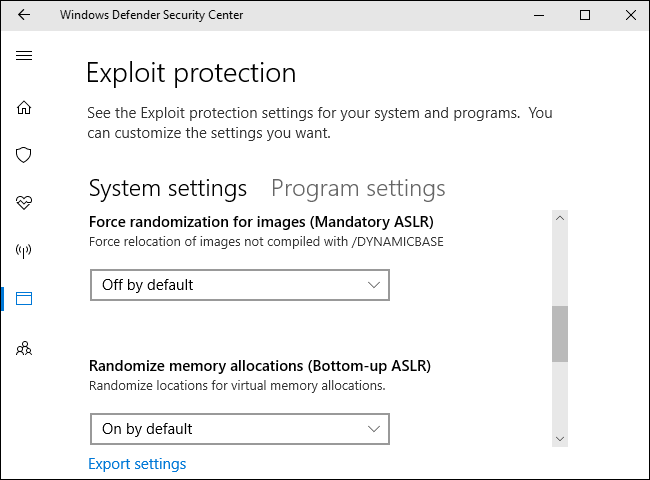Screen dimensions: 650x480
Task: Click the settings list scrollbar thumb
Action: [x=560, y=333]
